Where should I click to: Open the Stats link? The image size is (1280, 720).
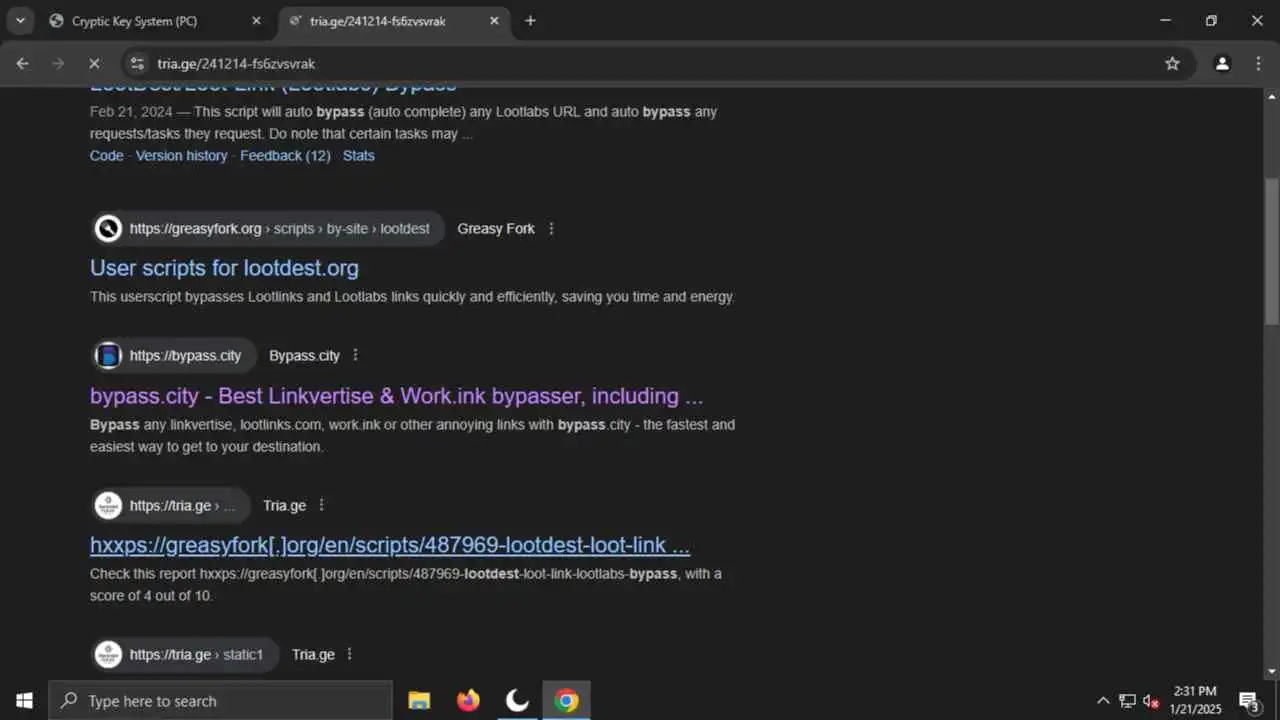359,155
